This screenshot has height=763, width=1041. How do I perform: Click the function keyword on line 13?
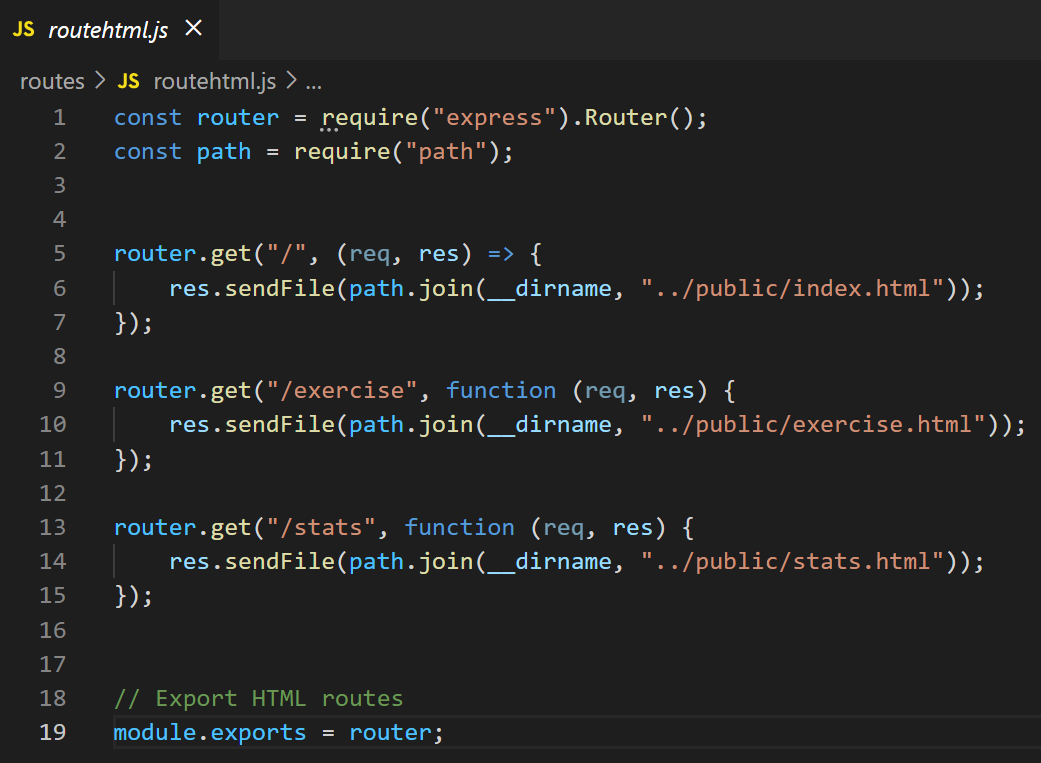459,527
